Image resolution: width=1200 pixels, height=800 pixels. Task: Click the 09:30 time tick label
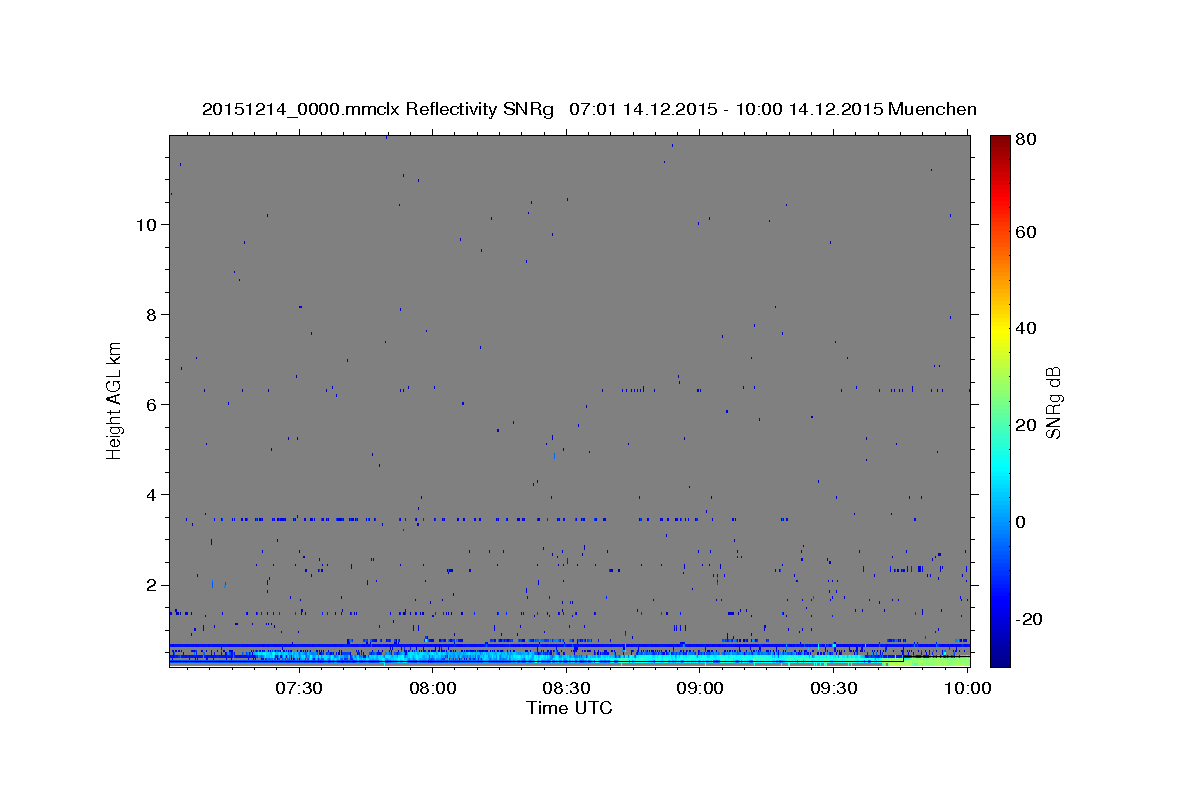[x=834, y=687]
